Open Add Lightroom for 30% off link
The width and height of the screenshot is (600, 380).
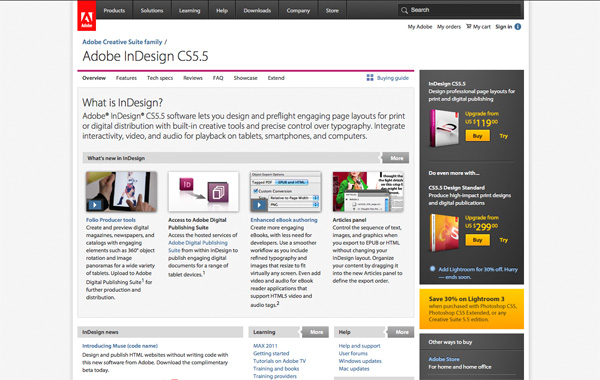478,273
